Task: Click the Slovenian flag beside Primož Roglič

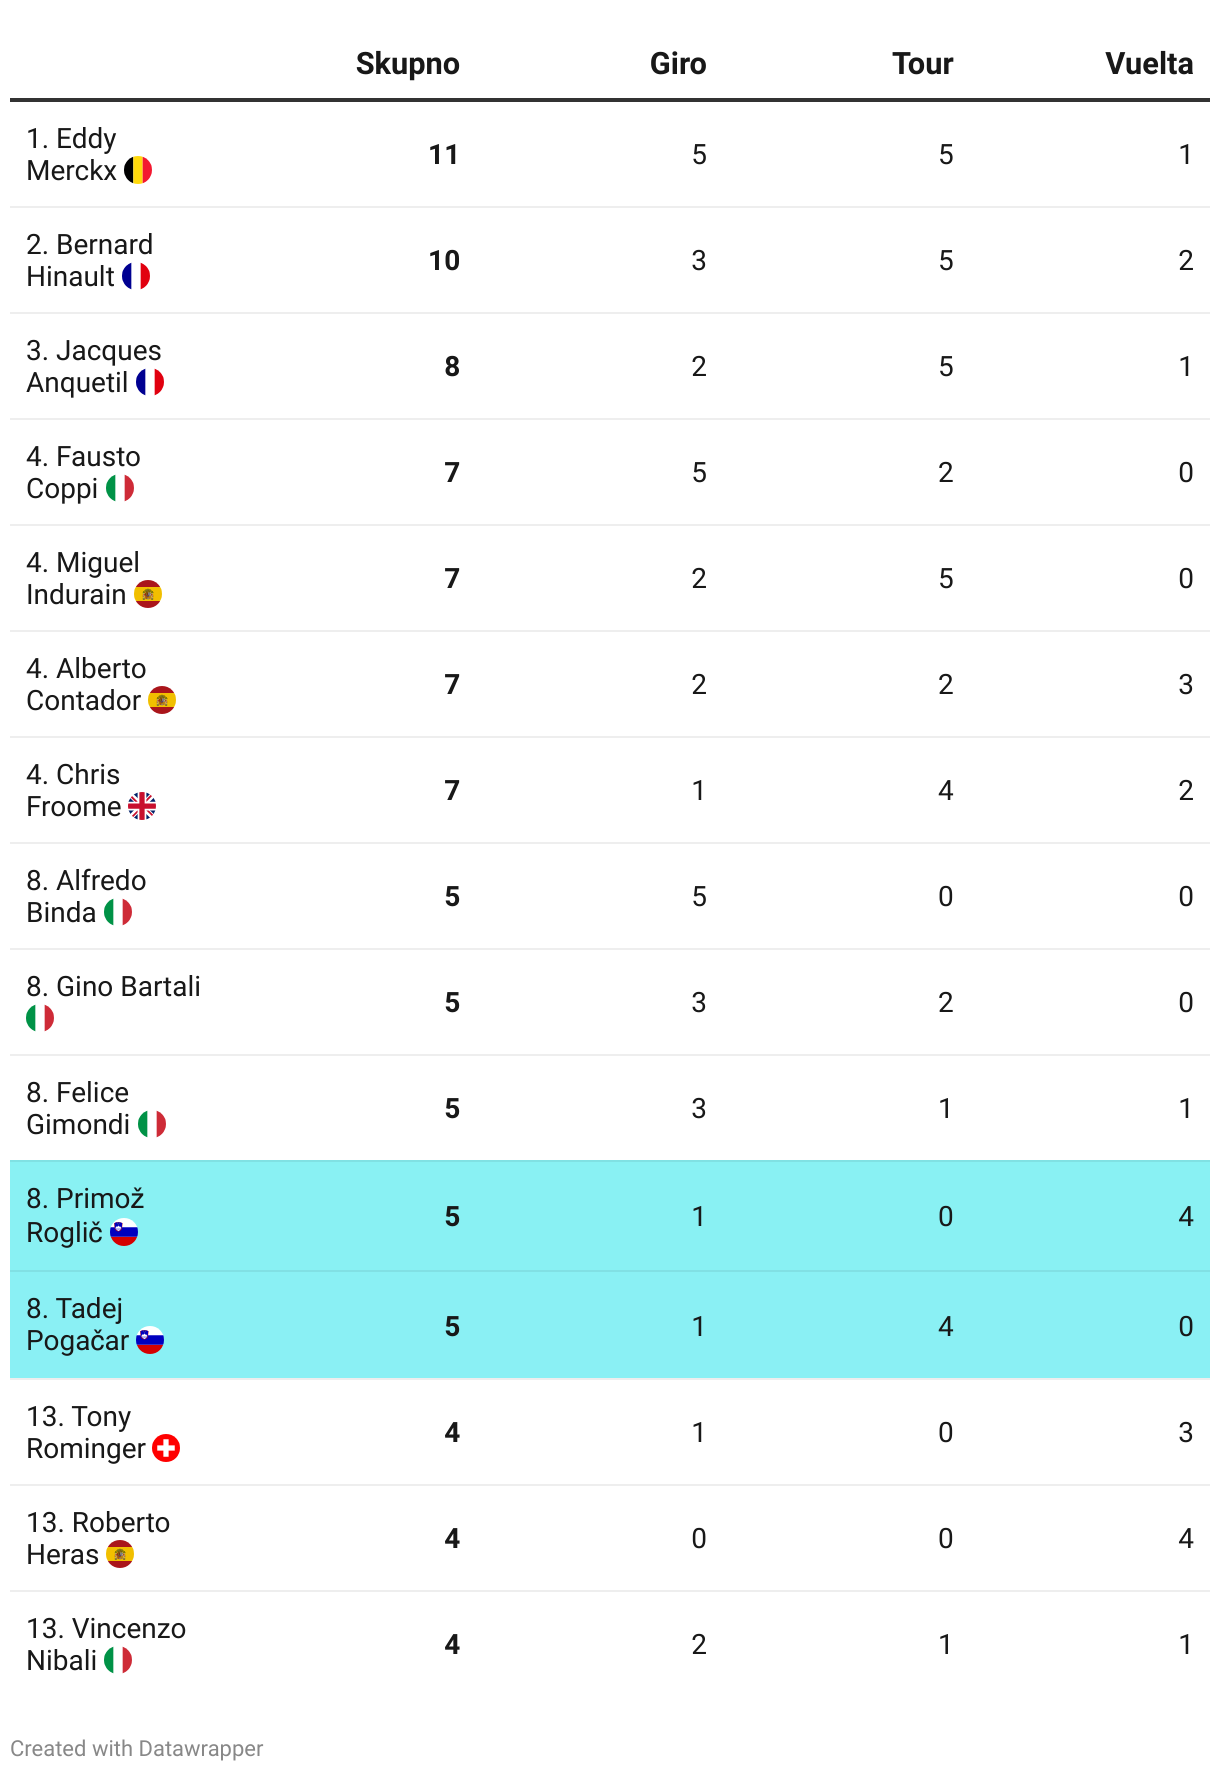Action: 124,1232
